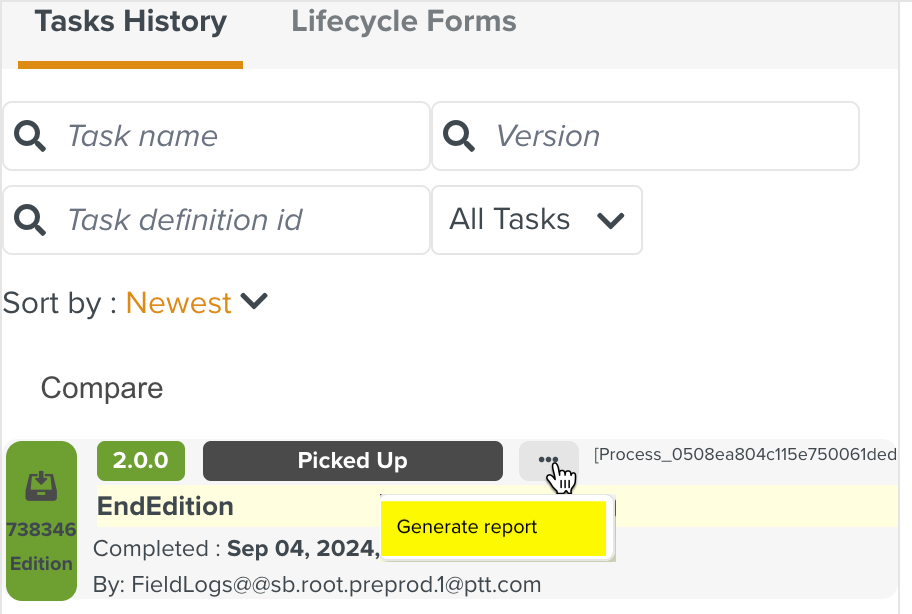Screen dimensions: 912x614
Task: Switch to the Tasks History tab
Action: coord(130,22)
